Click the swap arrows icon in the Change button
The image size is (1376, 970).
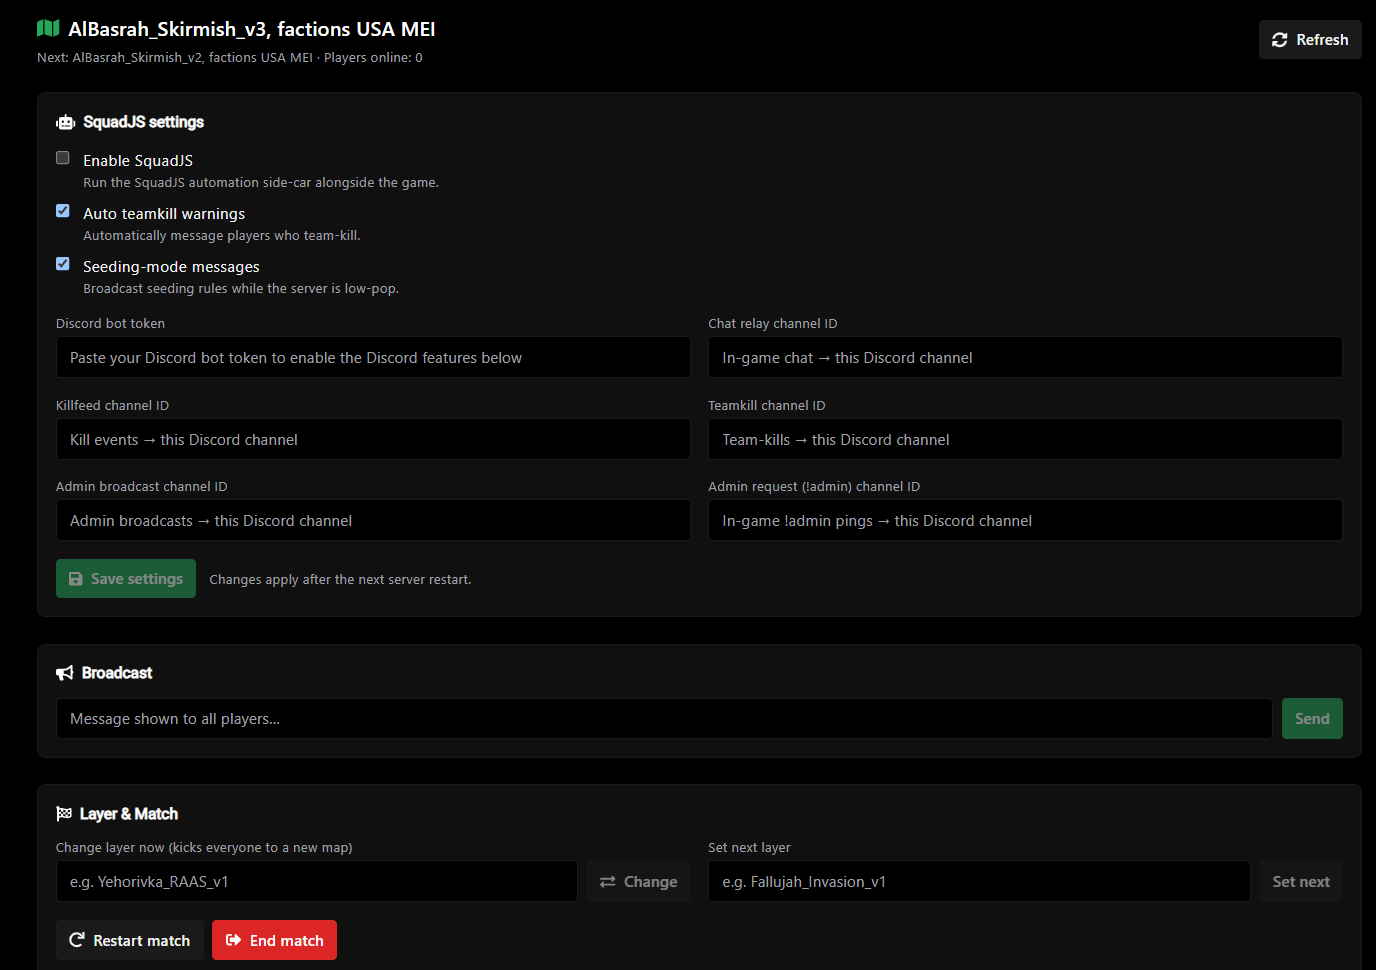tap(607, 882)
